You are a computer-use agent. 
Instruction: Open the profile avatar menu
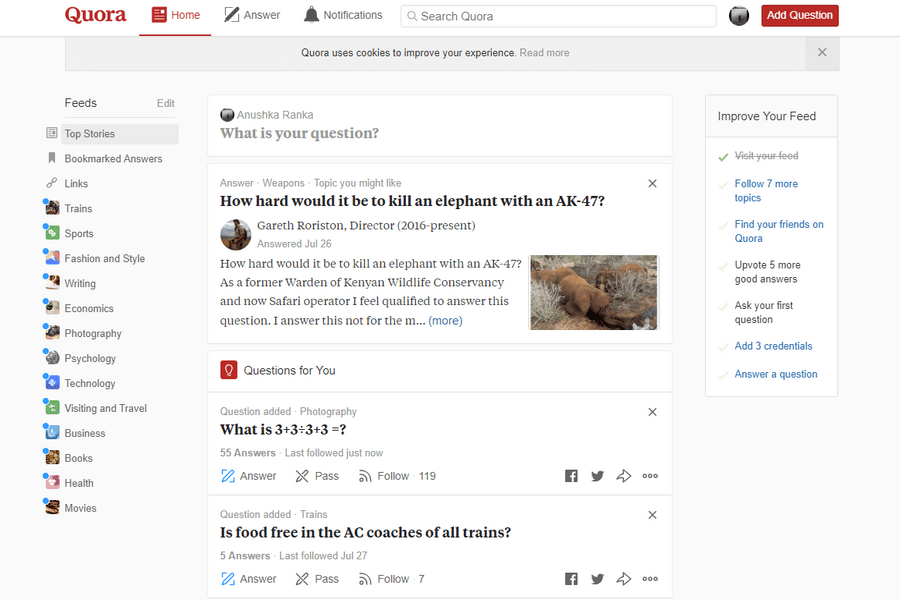coord(738,15)
